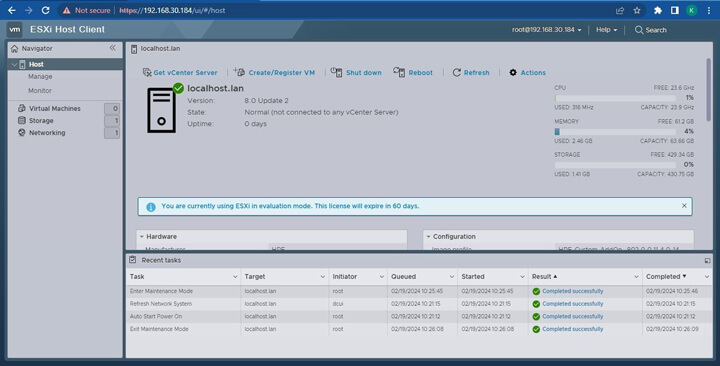The image size is (720, 366).
Task: Open the root@192.168.30.184 user dropdown
Action: click(546, 30)
